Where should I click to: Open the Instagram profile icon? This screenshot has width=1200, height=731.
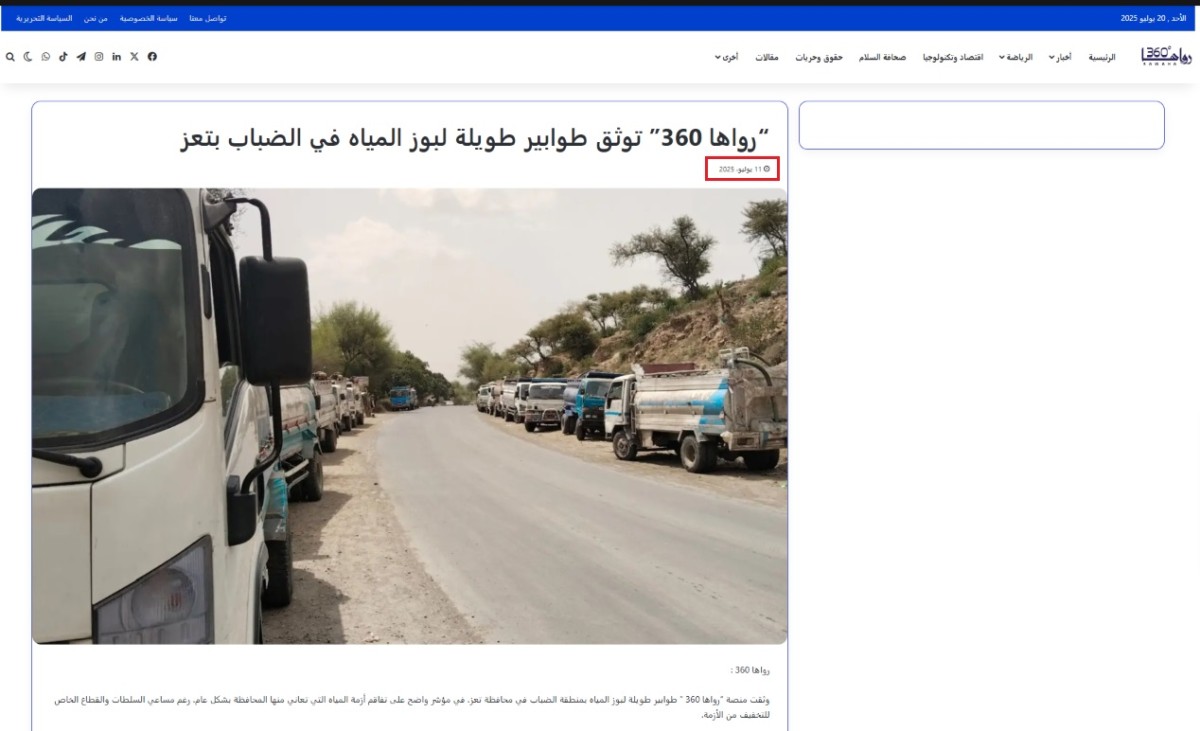point(99,57)
